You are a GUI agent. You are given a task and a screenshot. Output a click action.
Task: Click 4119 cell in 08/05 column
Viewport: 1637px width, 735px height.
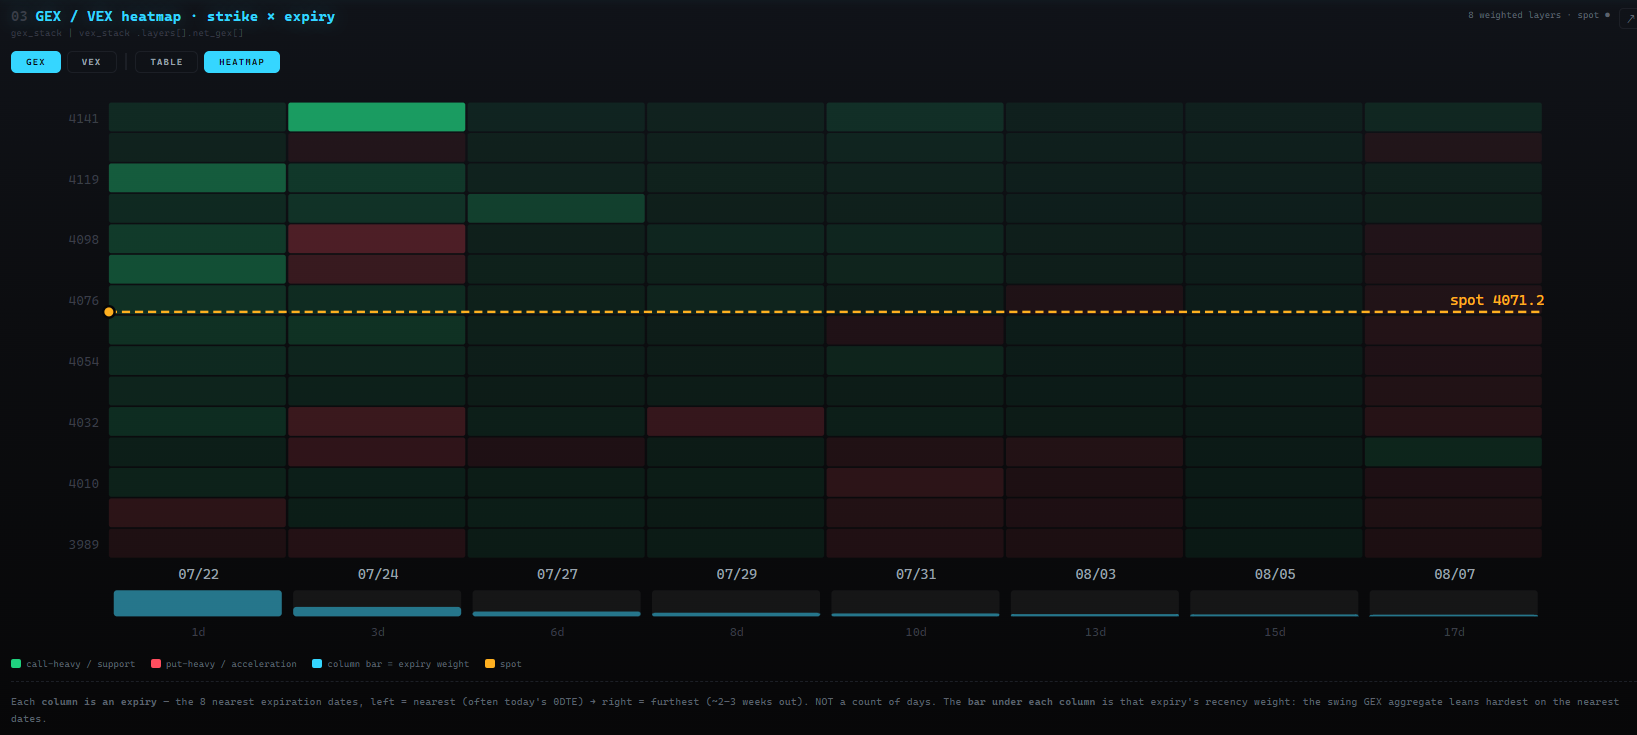tap(1274, 178)
